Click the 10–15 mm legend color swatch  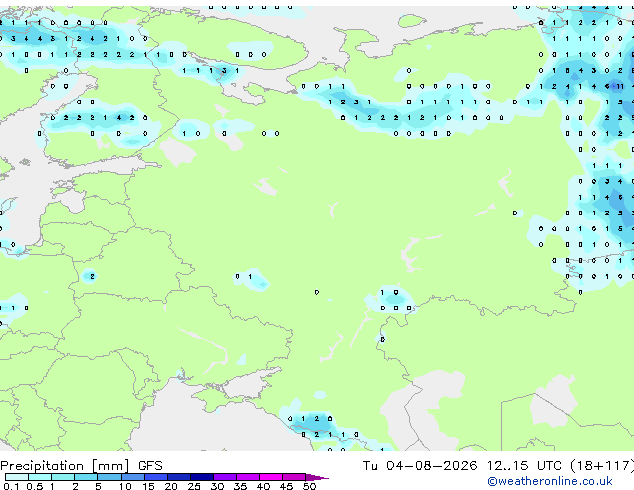pyautogui.click(x=132, y=477)
